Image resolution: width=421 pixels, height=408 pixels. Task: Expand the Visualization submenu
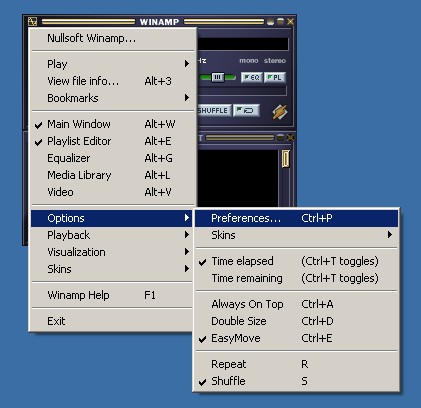112,252
